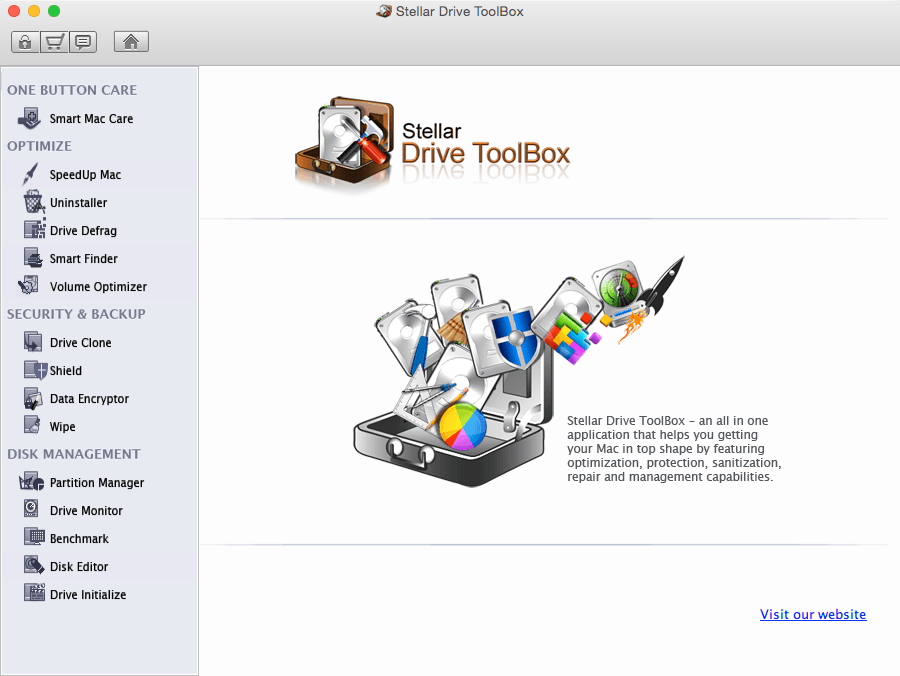Click the speech bubble feedback icon
900x676 pixels.
pyautogui.click(x=83, y=42)
